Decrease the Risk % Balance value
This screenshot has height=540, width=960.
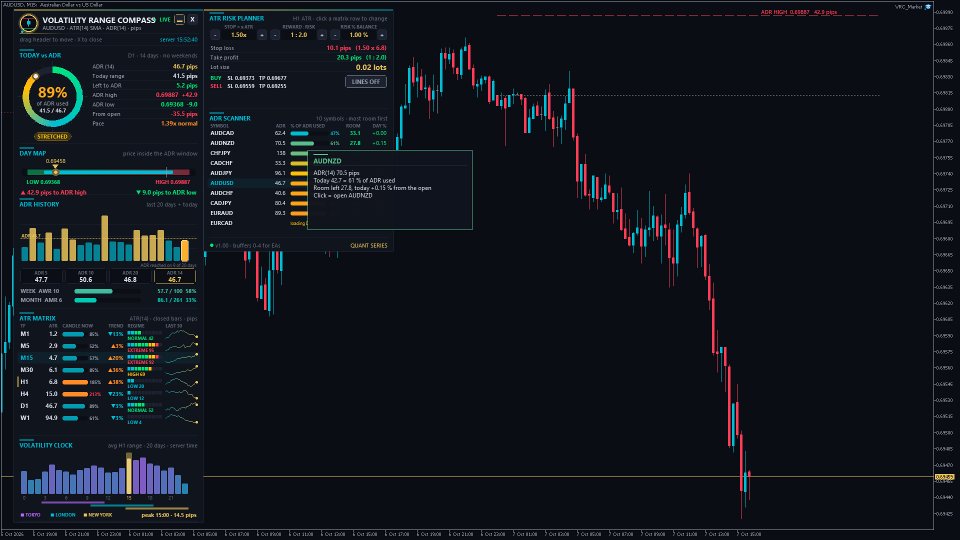click(x=335, y=35)
